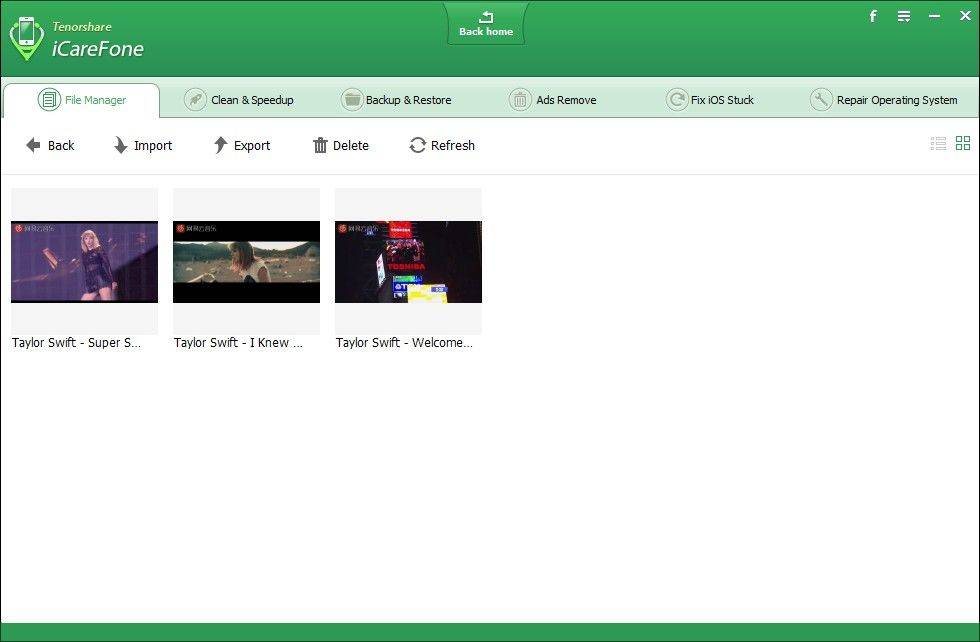980x642 pixels.
Task: Refresh the video list
Action: point(442,146)
